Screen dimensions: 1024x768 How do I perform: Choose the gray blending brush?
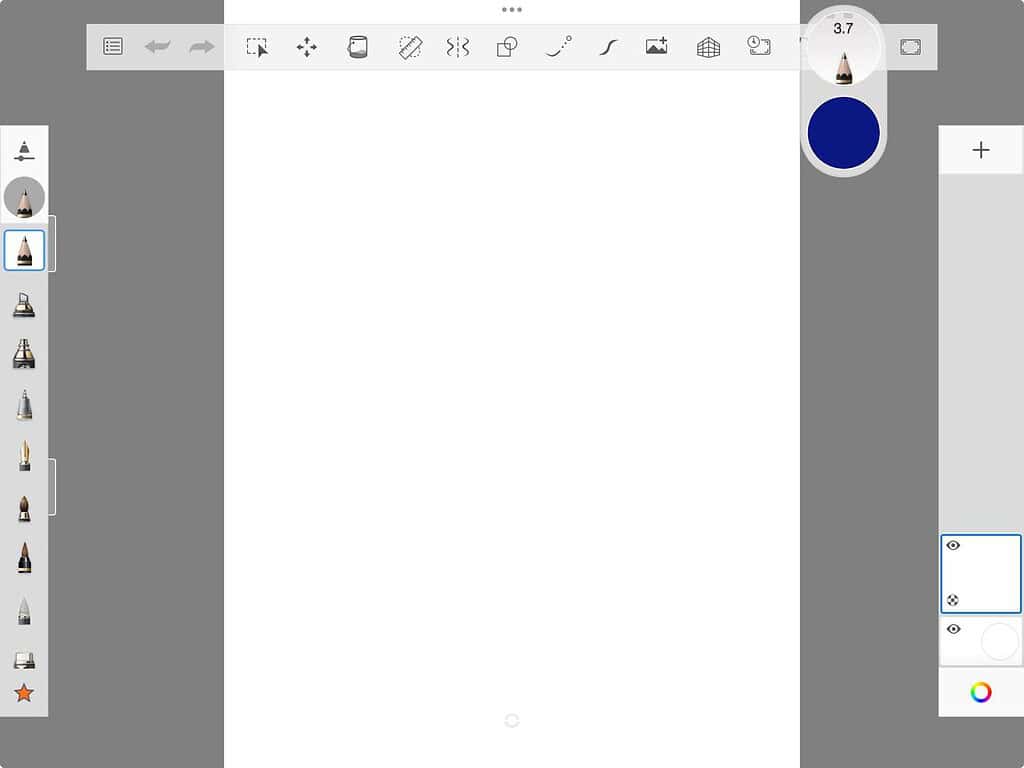24,611
